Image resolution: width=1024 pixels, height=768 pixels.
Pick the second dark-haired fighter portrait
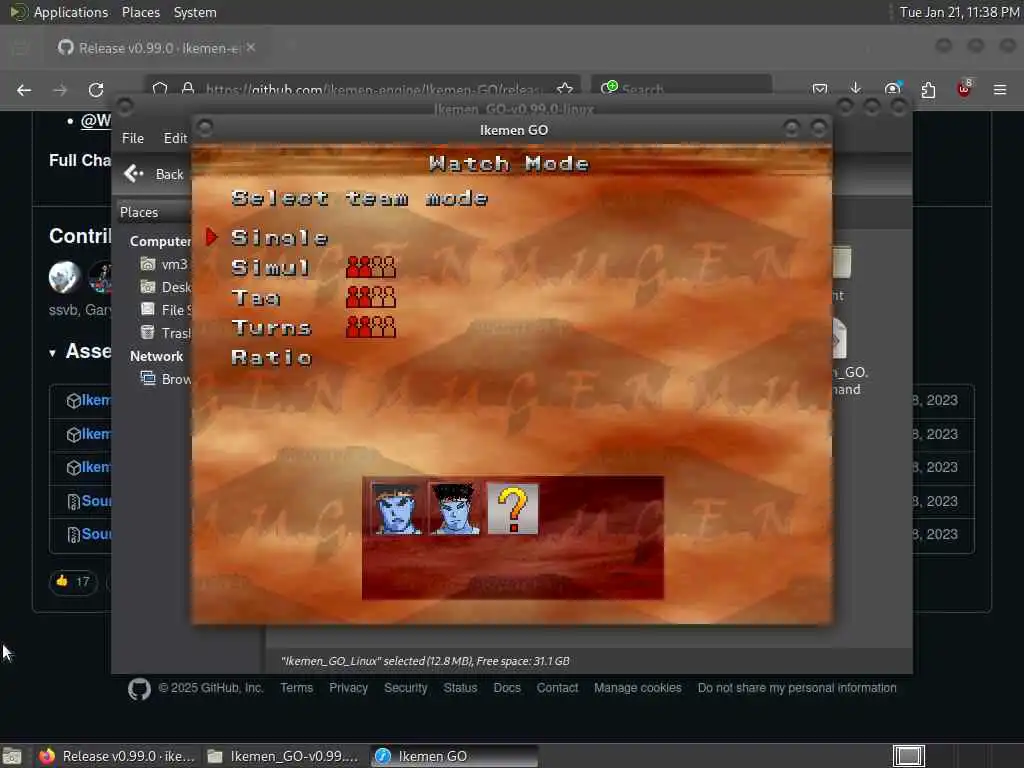(455, 508)
